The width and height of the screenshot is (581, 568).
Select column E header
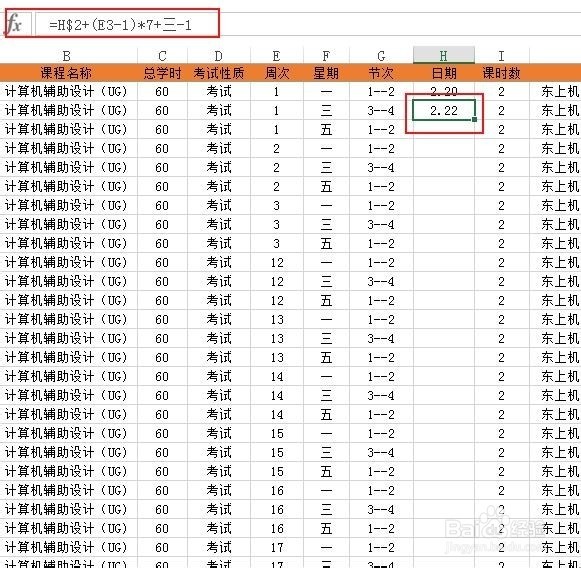(276, 56)
